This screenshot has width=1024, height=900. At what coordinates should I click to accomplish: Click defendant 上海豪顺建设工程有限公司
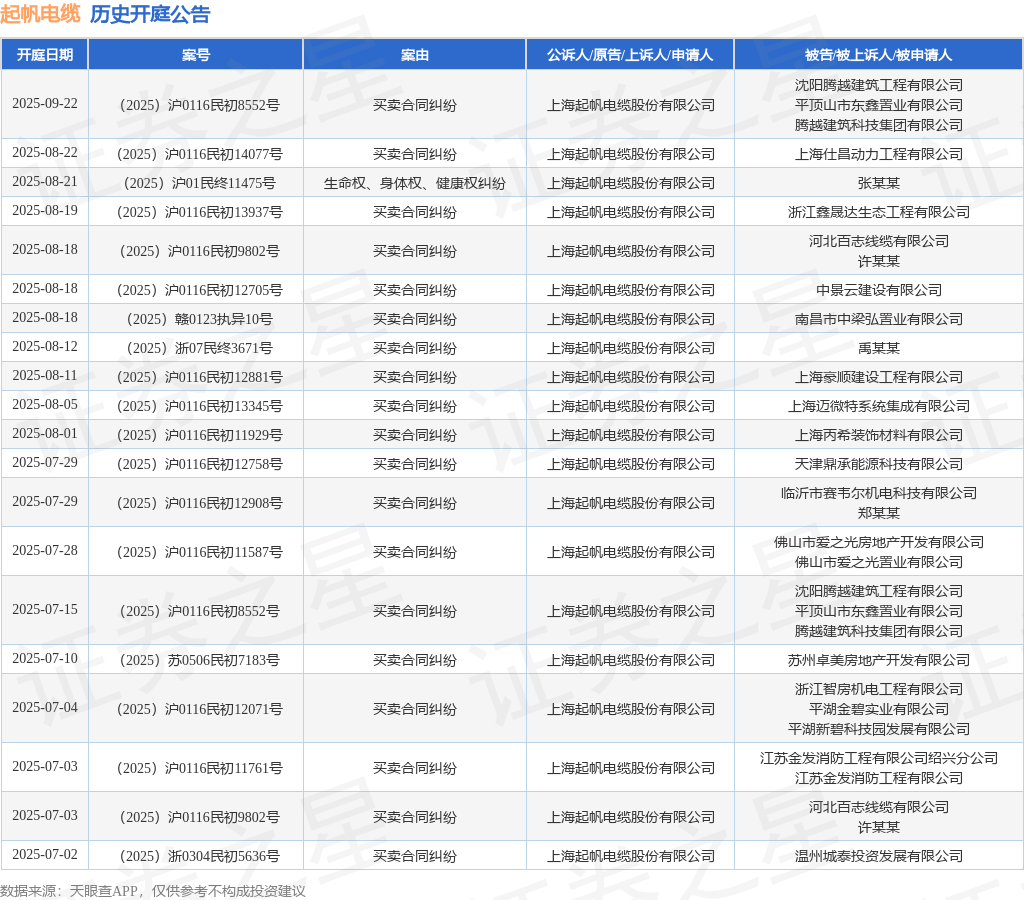(878, 377)
